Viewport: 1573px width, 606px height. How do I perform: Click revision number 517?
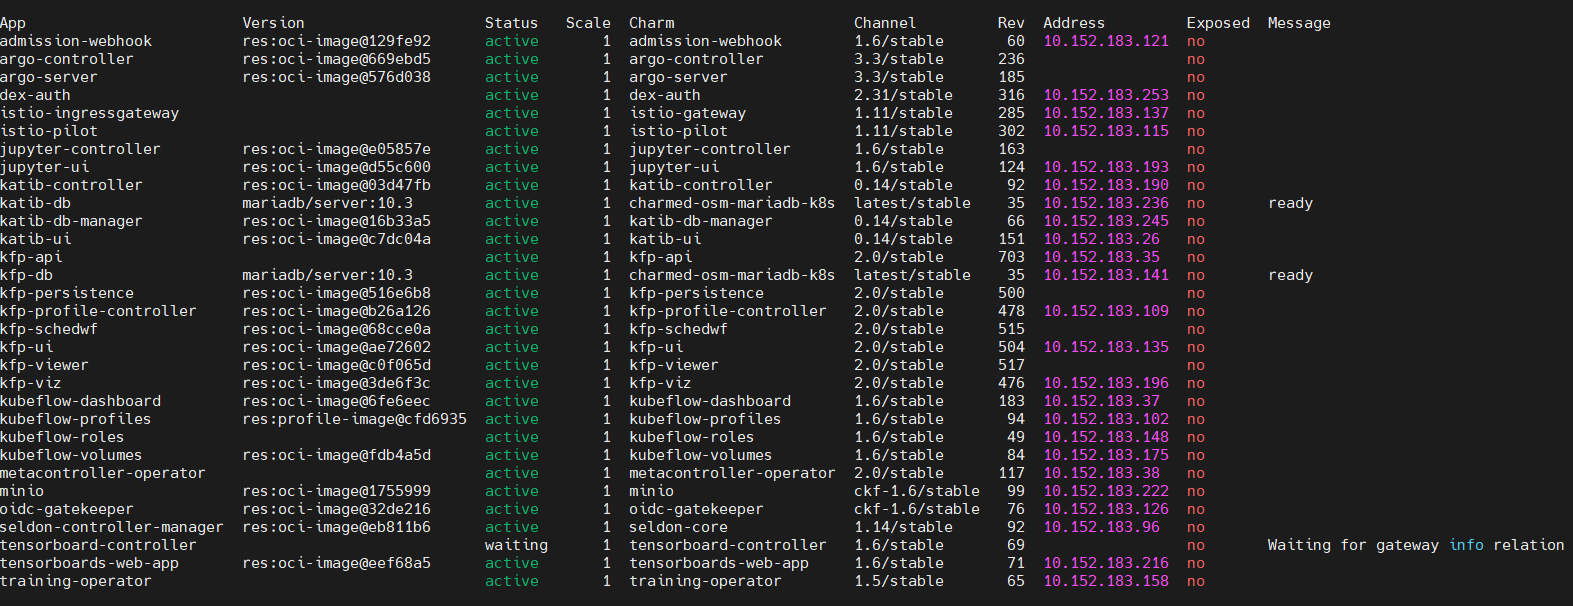click(x=1011, y=365)
